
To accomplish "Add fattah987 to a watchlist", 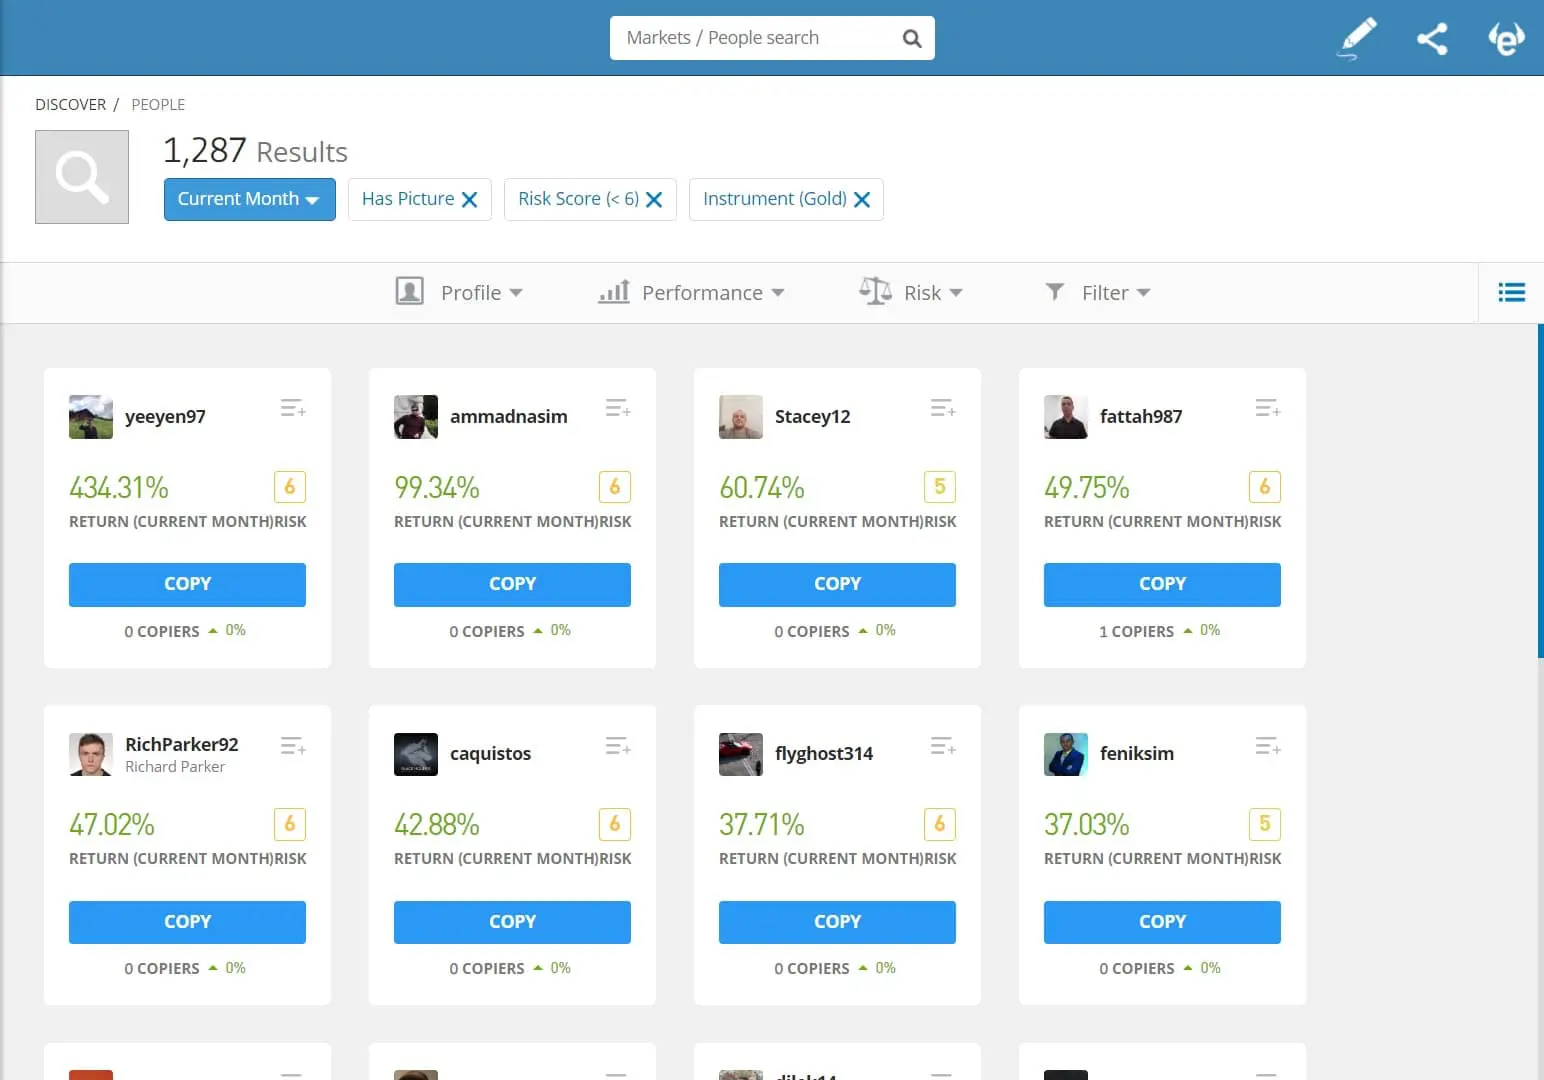I will [1267, 407].
